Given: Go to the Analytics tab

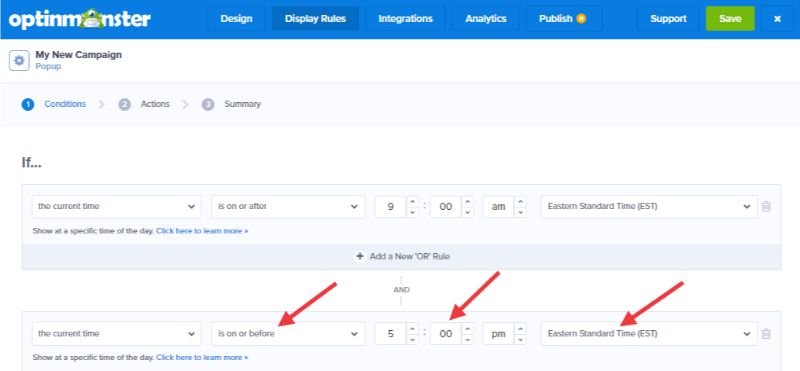Looking at the screenshot, I should tap(486, 19).
